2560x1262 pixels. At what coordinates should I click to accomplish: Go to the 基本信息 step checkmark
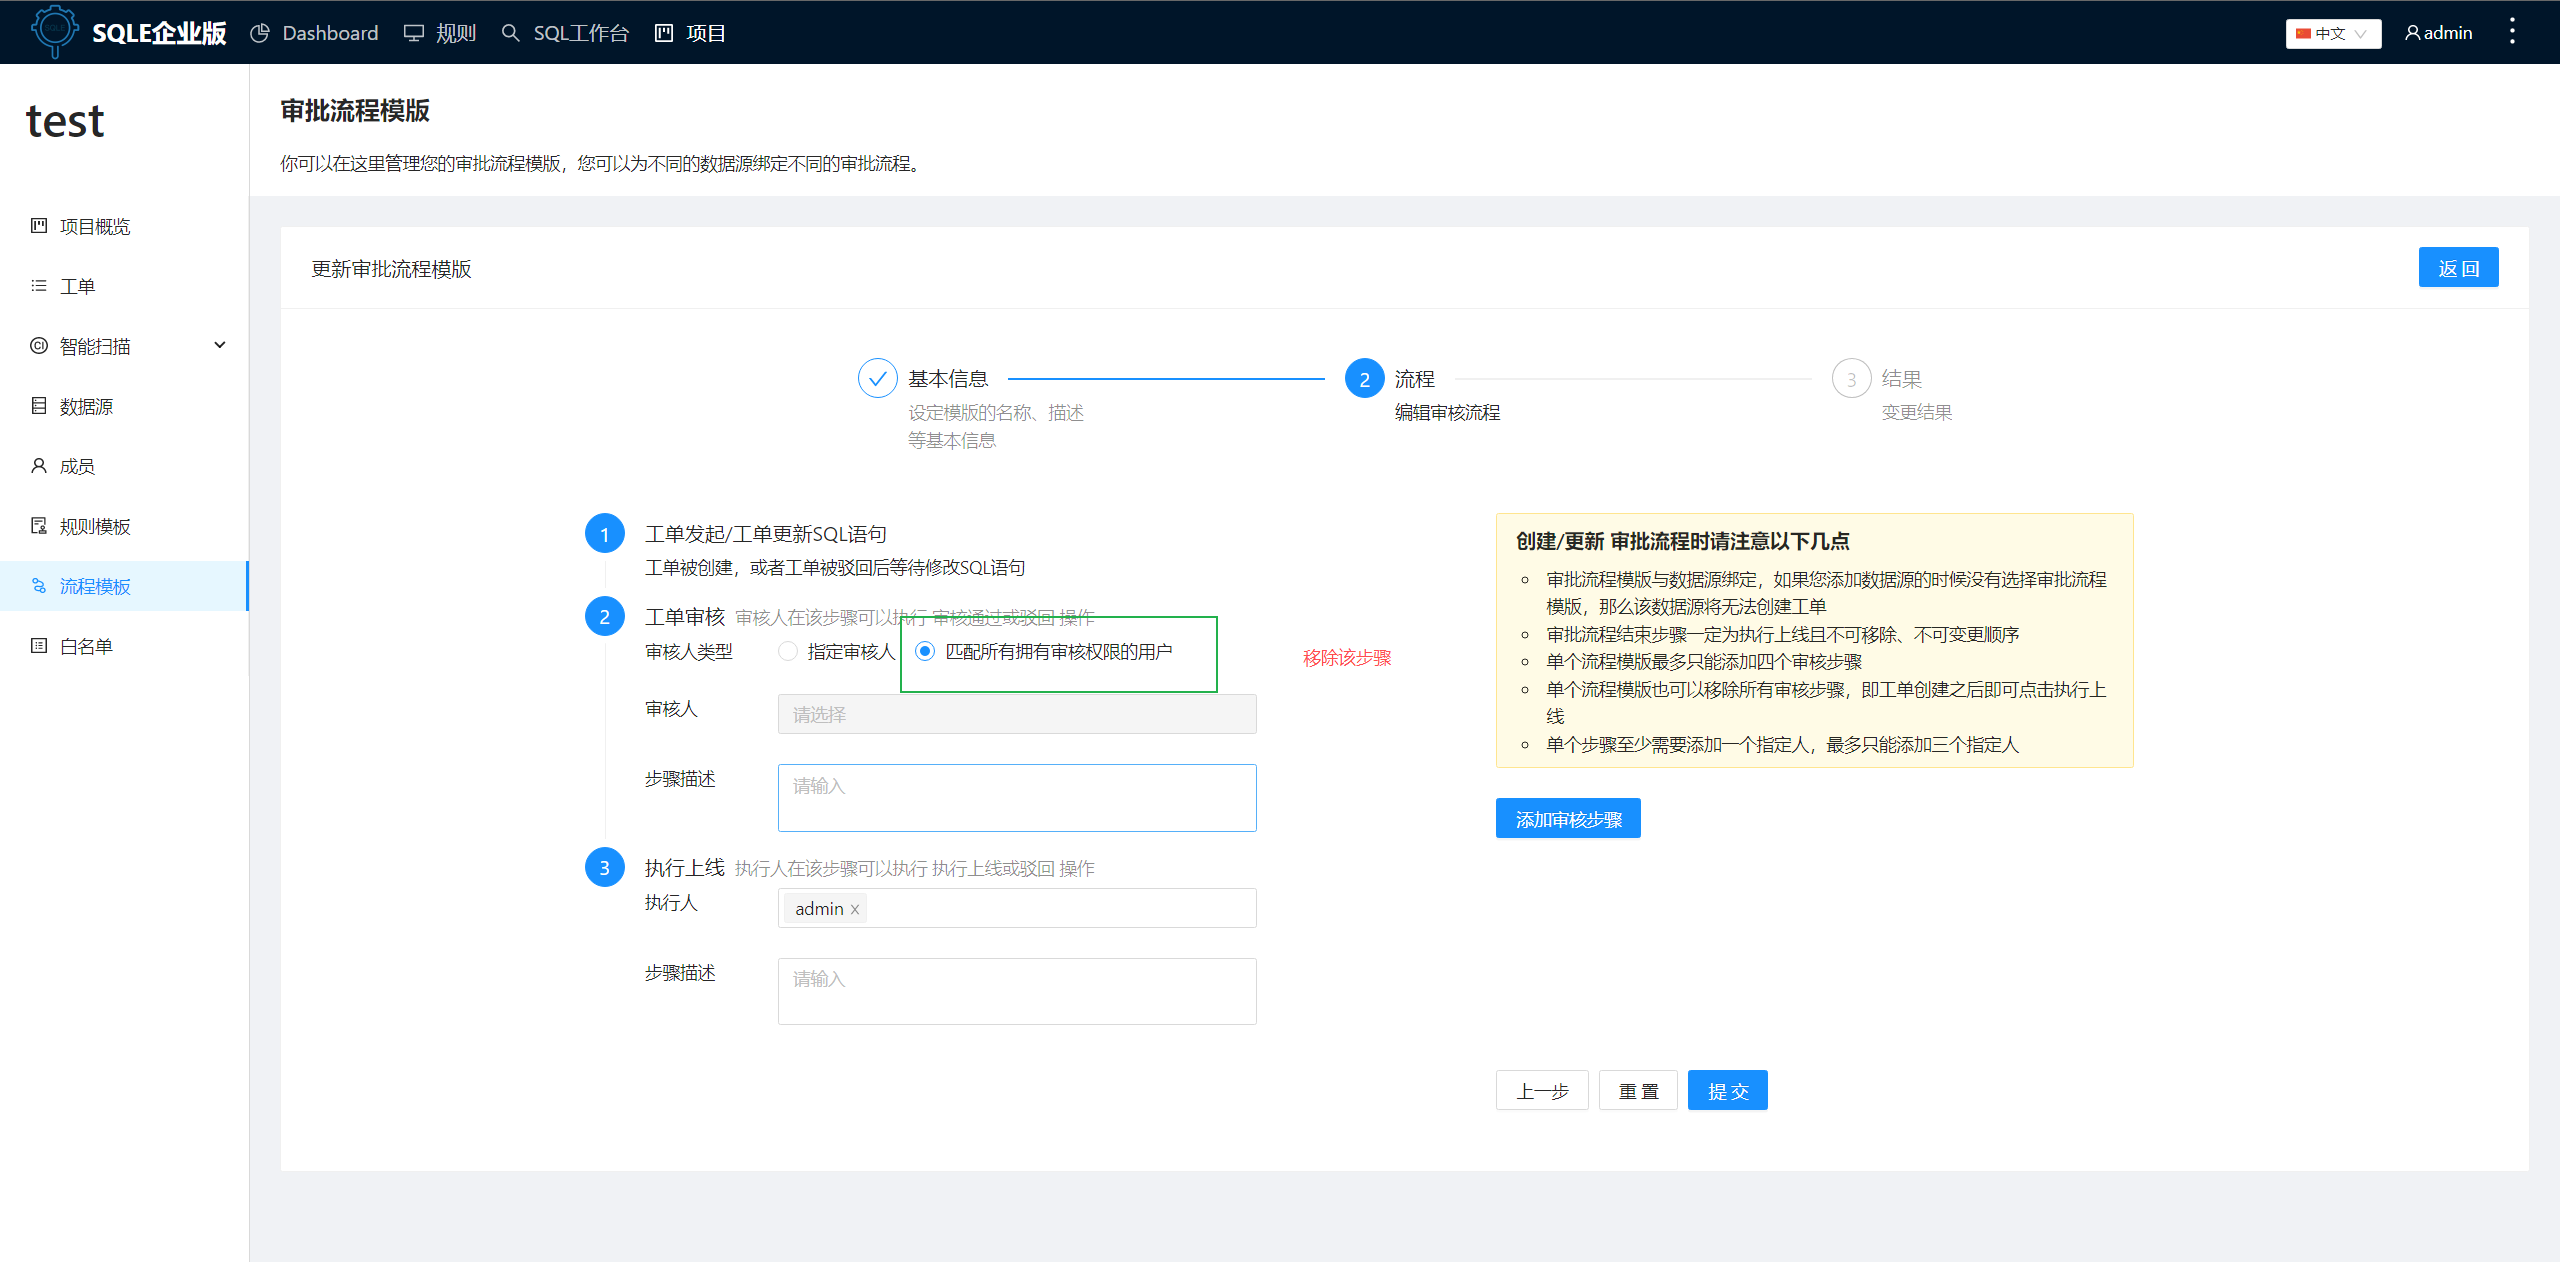(877, 379)
